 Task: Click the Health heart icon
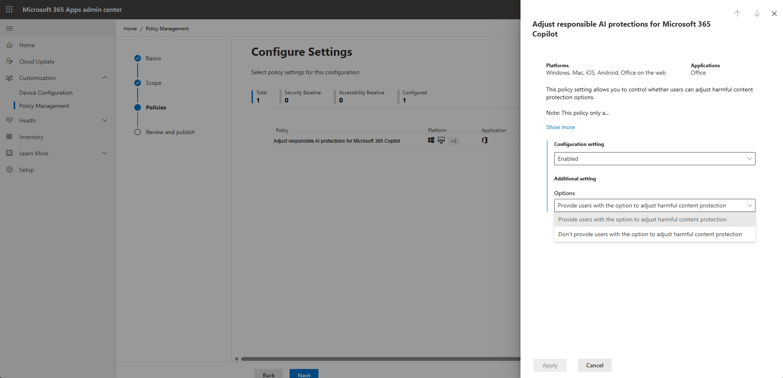point(9,120)
